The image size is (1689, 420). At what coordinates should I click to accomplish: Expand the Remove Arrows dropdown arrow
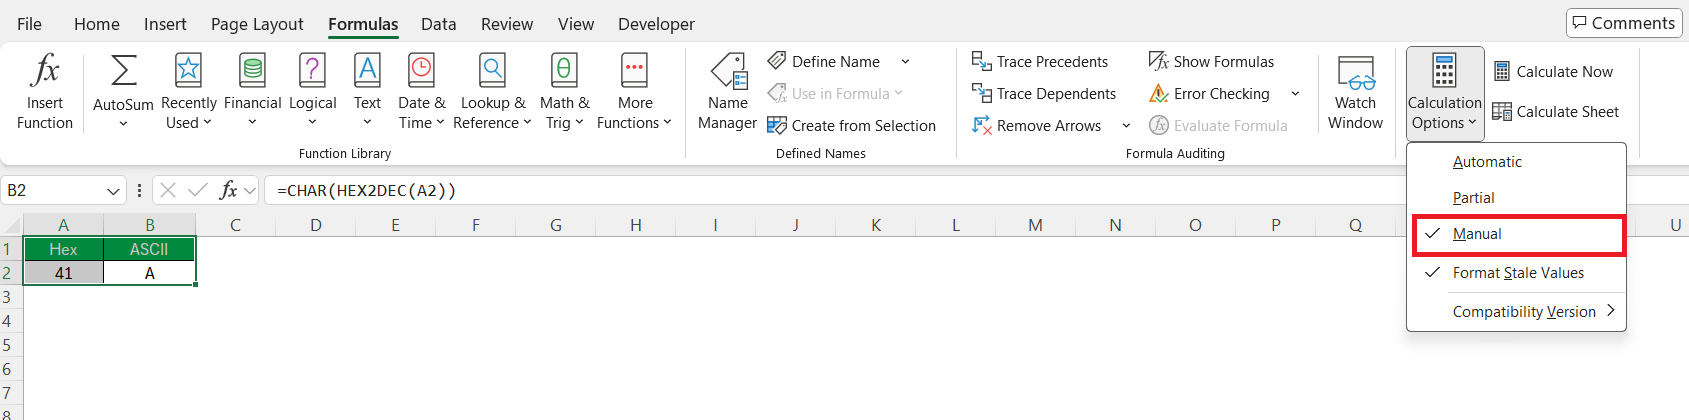[1126, 125]
